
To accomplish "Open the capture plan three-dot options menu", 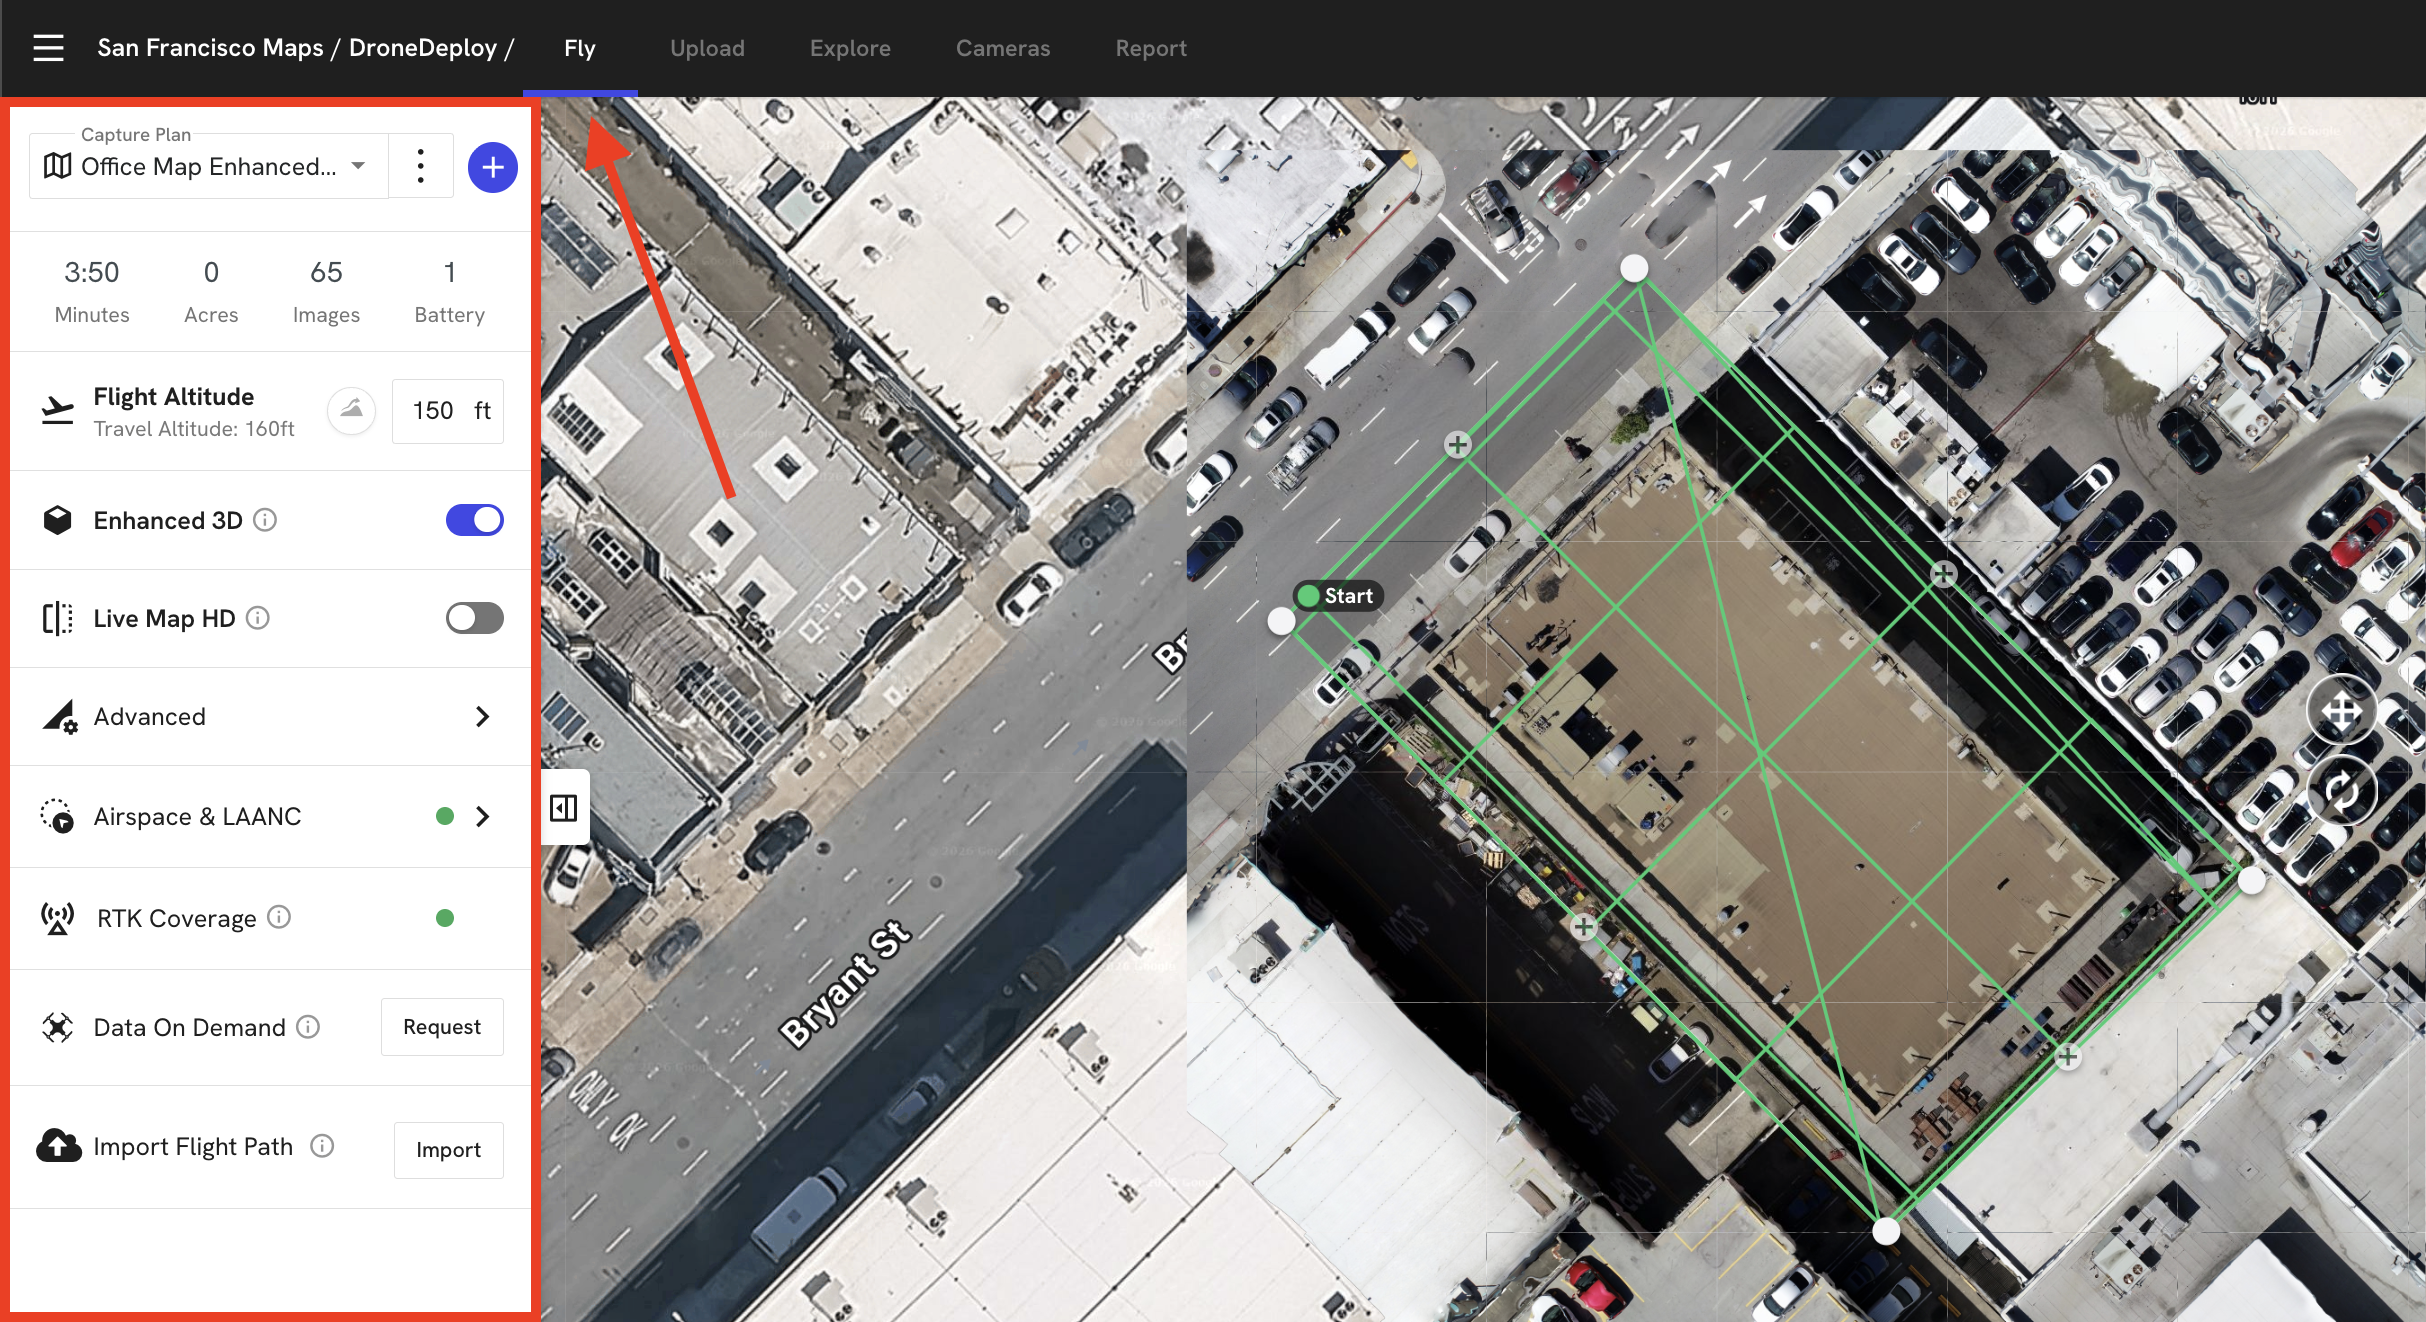I will (421, 166).
